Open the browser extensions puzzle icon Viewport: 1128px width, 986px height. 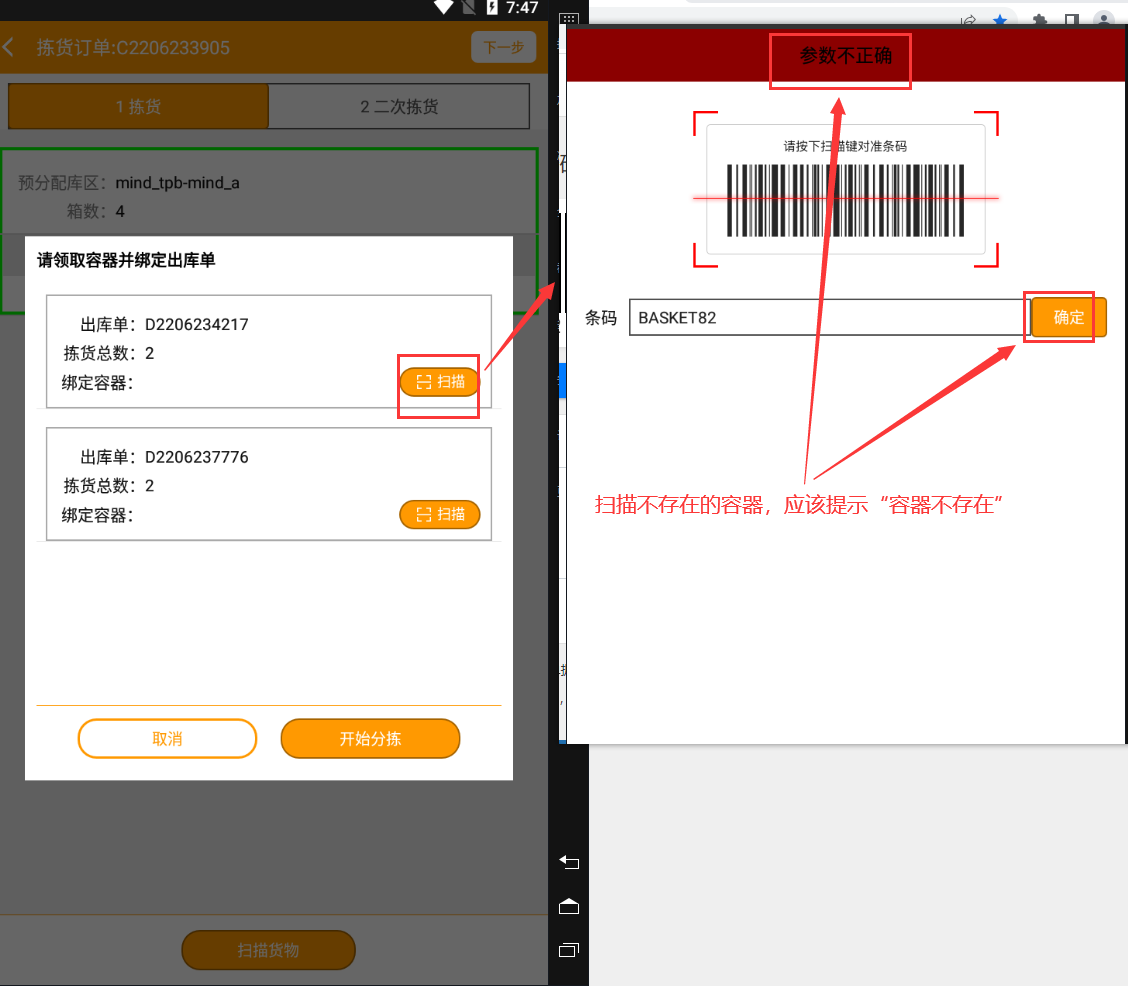(1040, 20)
